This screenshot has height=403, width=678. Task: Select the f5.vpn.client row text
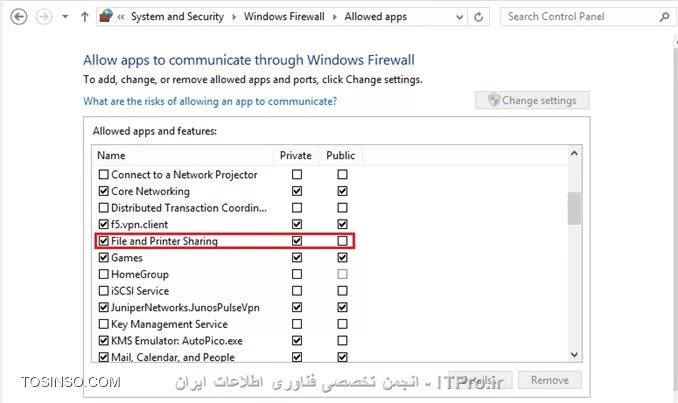tap(139, 224)
